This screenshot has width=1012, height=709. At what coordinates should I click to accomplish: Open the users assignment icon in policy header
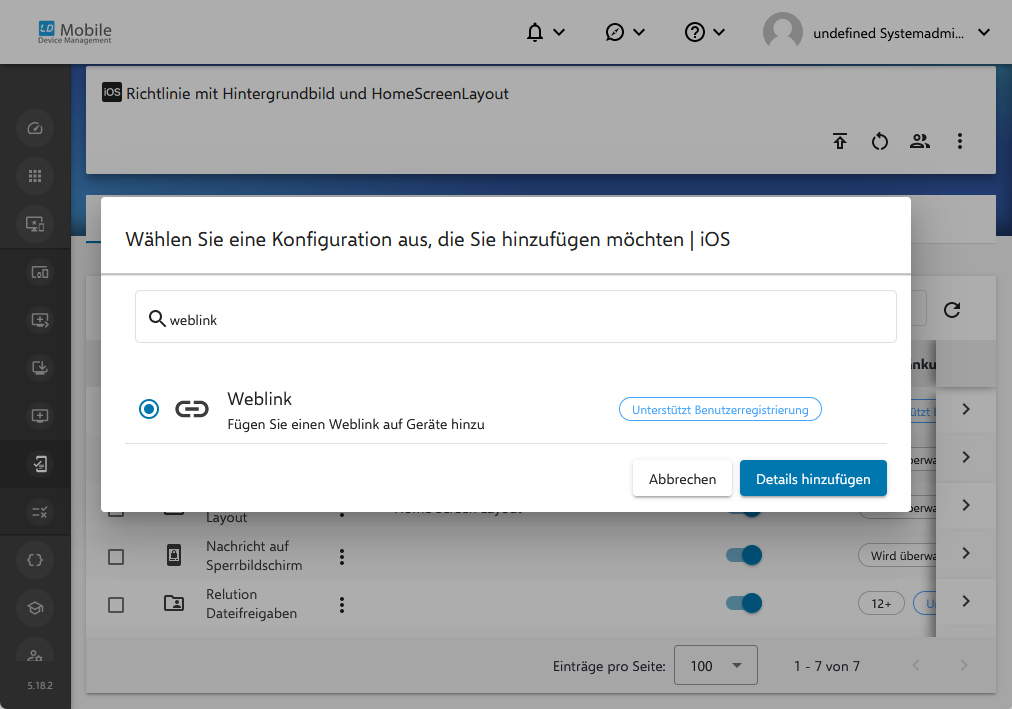[x=920, y=141]
